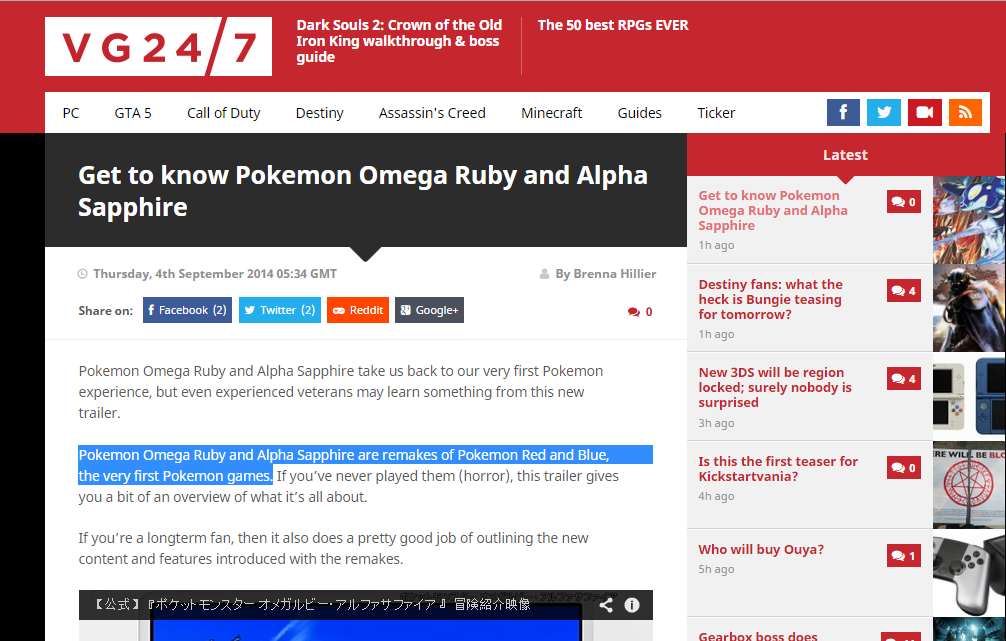Click author name Brenna Hillier
The height and width of the screenshot is (641, 1006).
pyautogui.click(x=615, y=274)
